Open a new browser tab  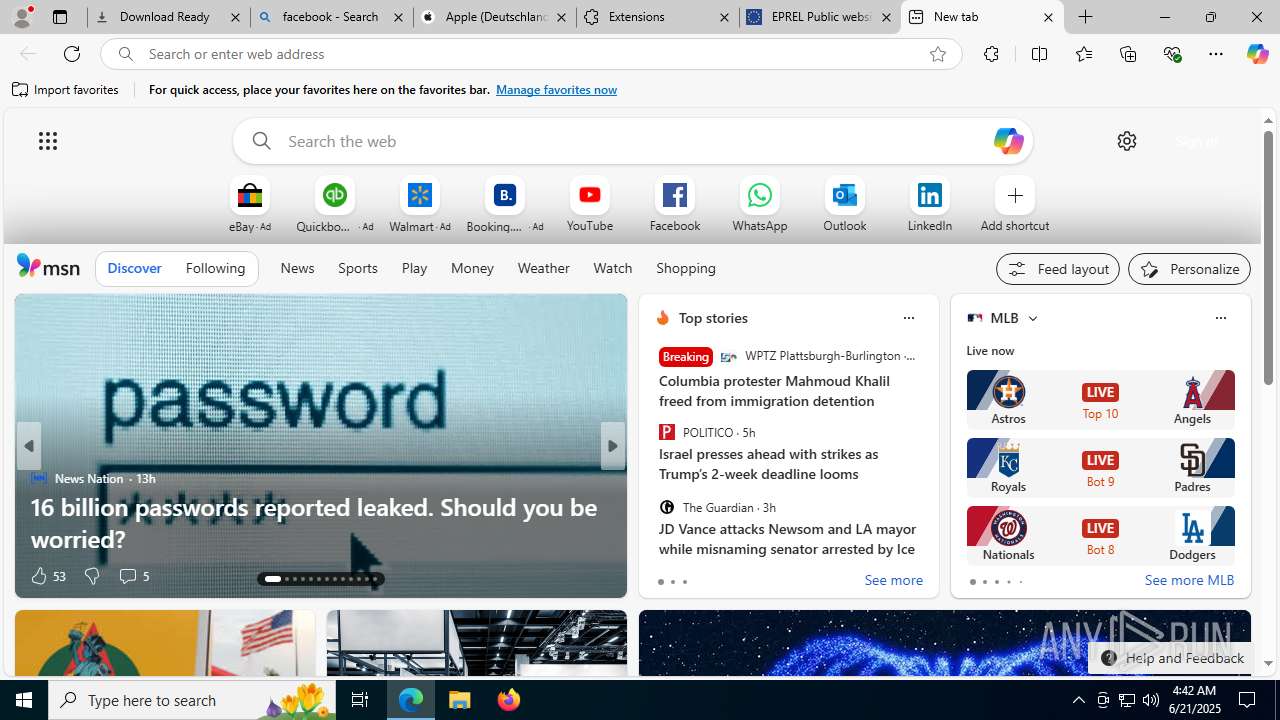(1085, 17)
